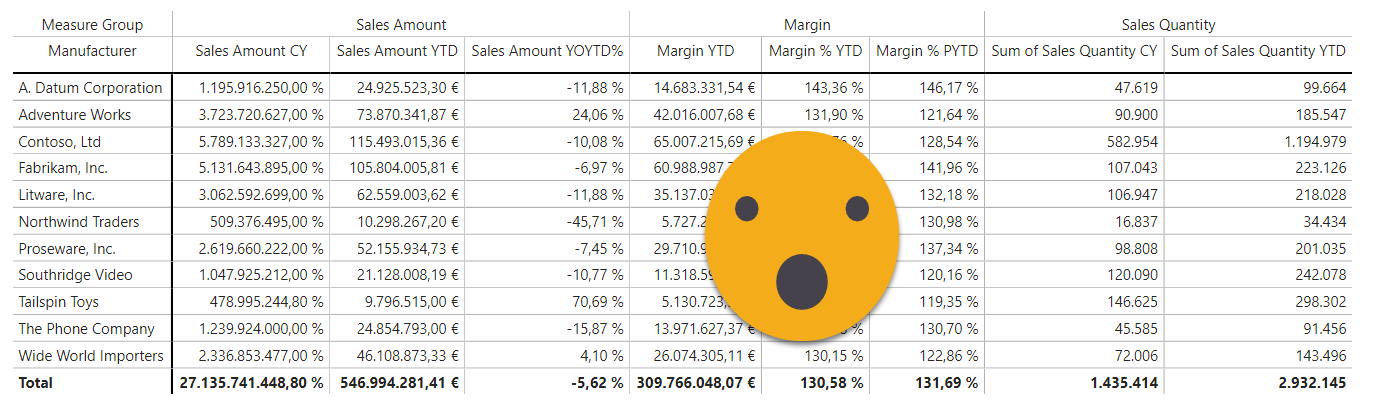Screen dimensions: 1375x413
Task: Select the Manufacturer row header label
Action: pos(92,51)
